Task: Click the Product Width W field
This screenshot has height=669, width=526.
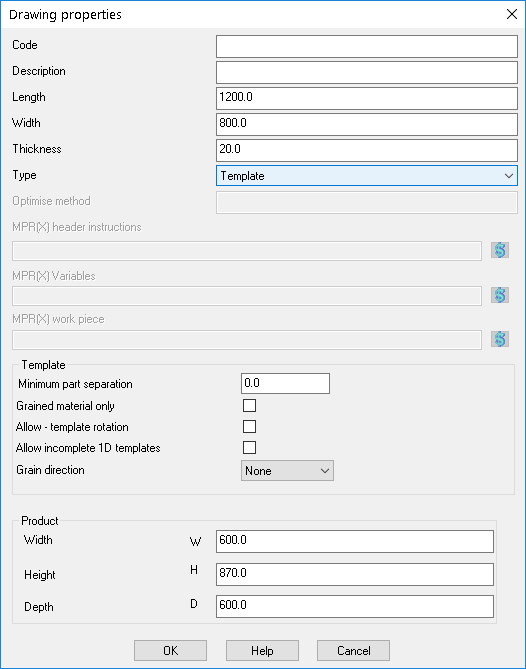Action: 355,541
